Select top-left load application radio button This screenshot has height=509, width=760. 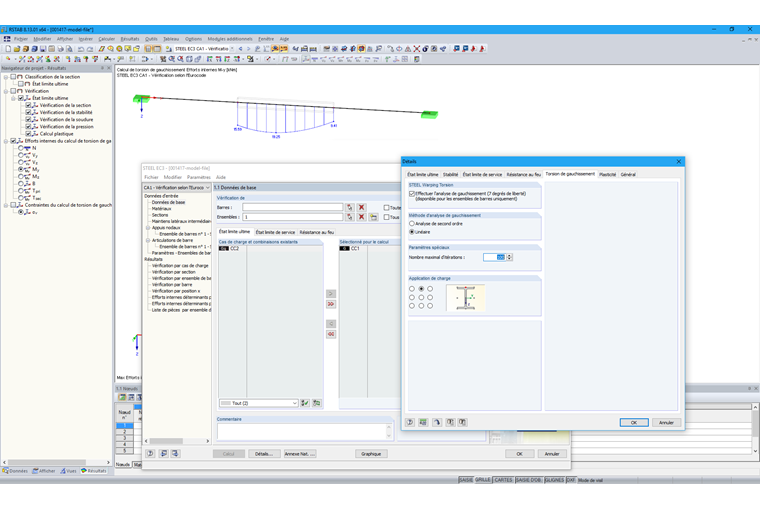coord(412,289)
